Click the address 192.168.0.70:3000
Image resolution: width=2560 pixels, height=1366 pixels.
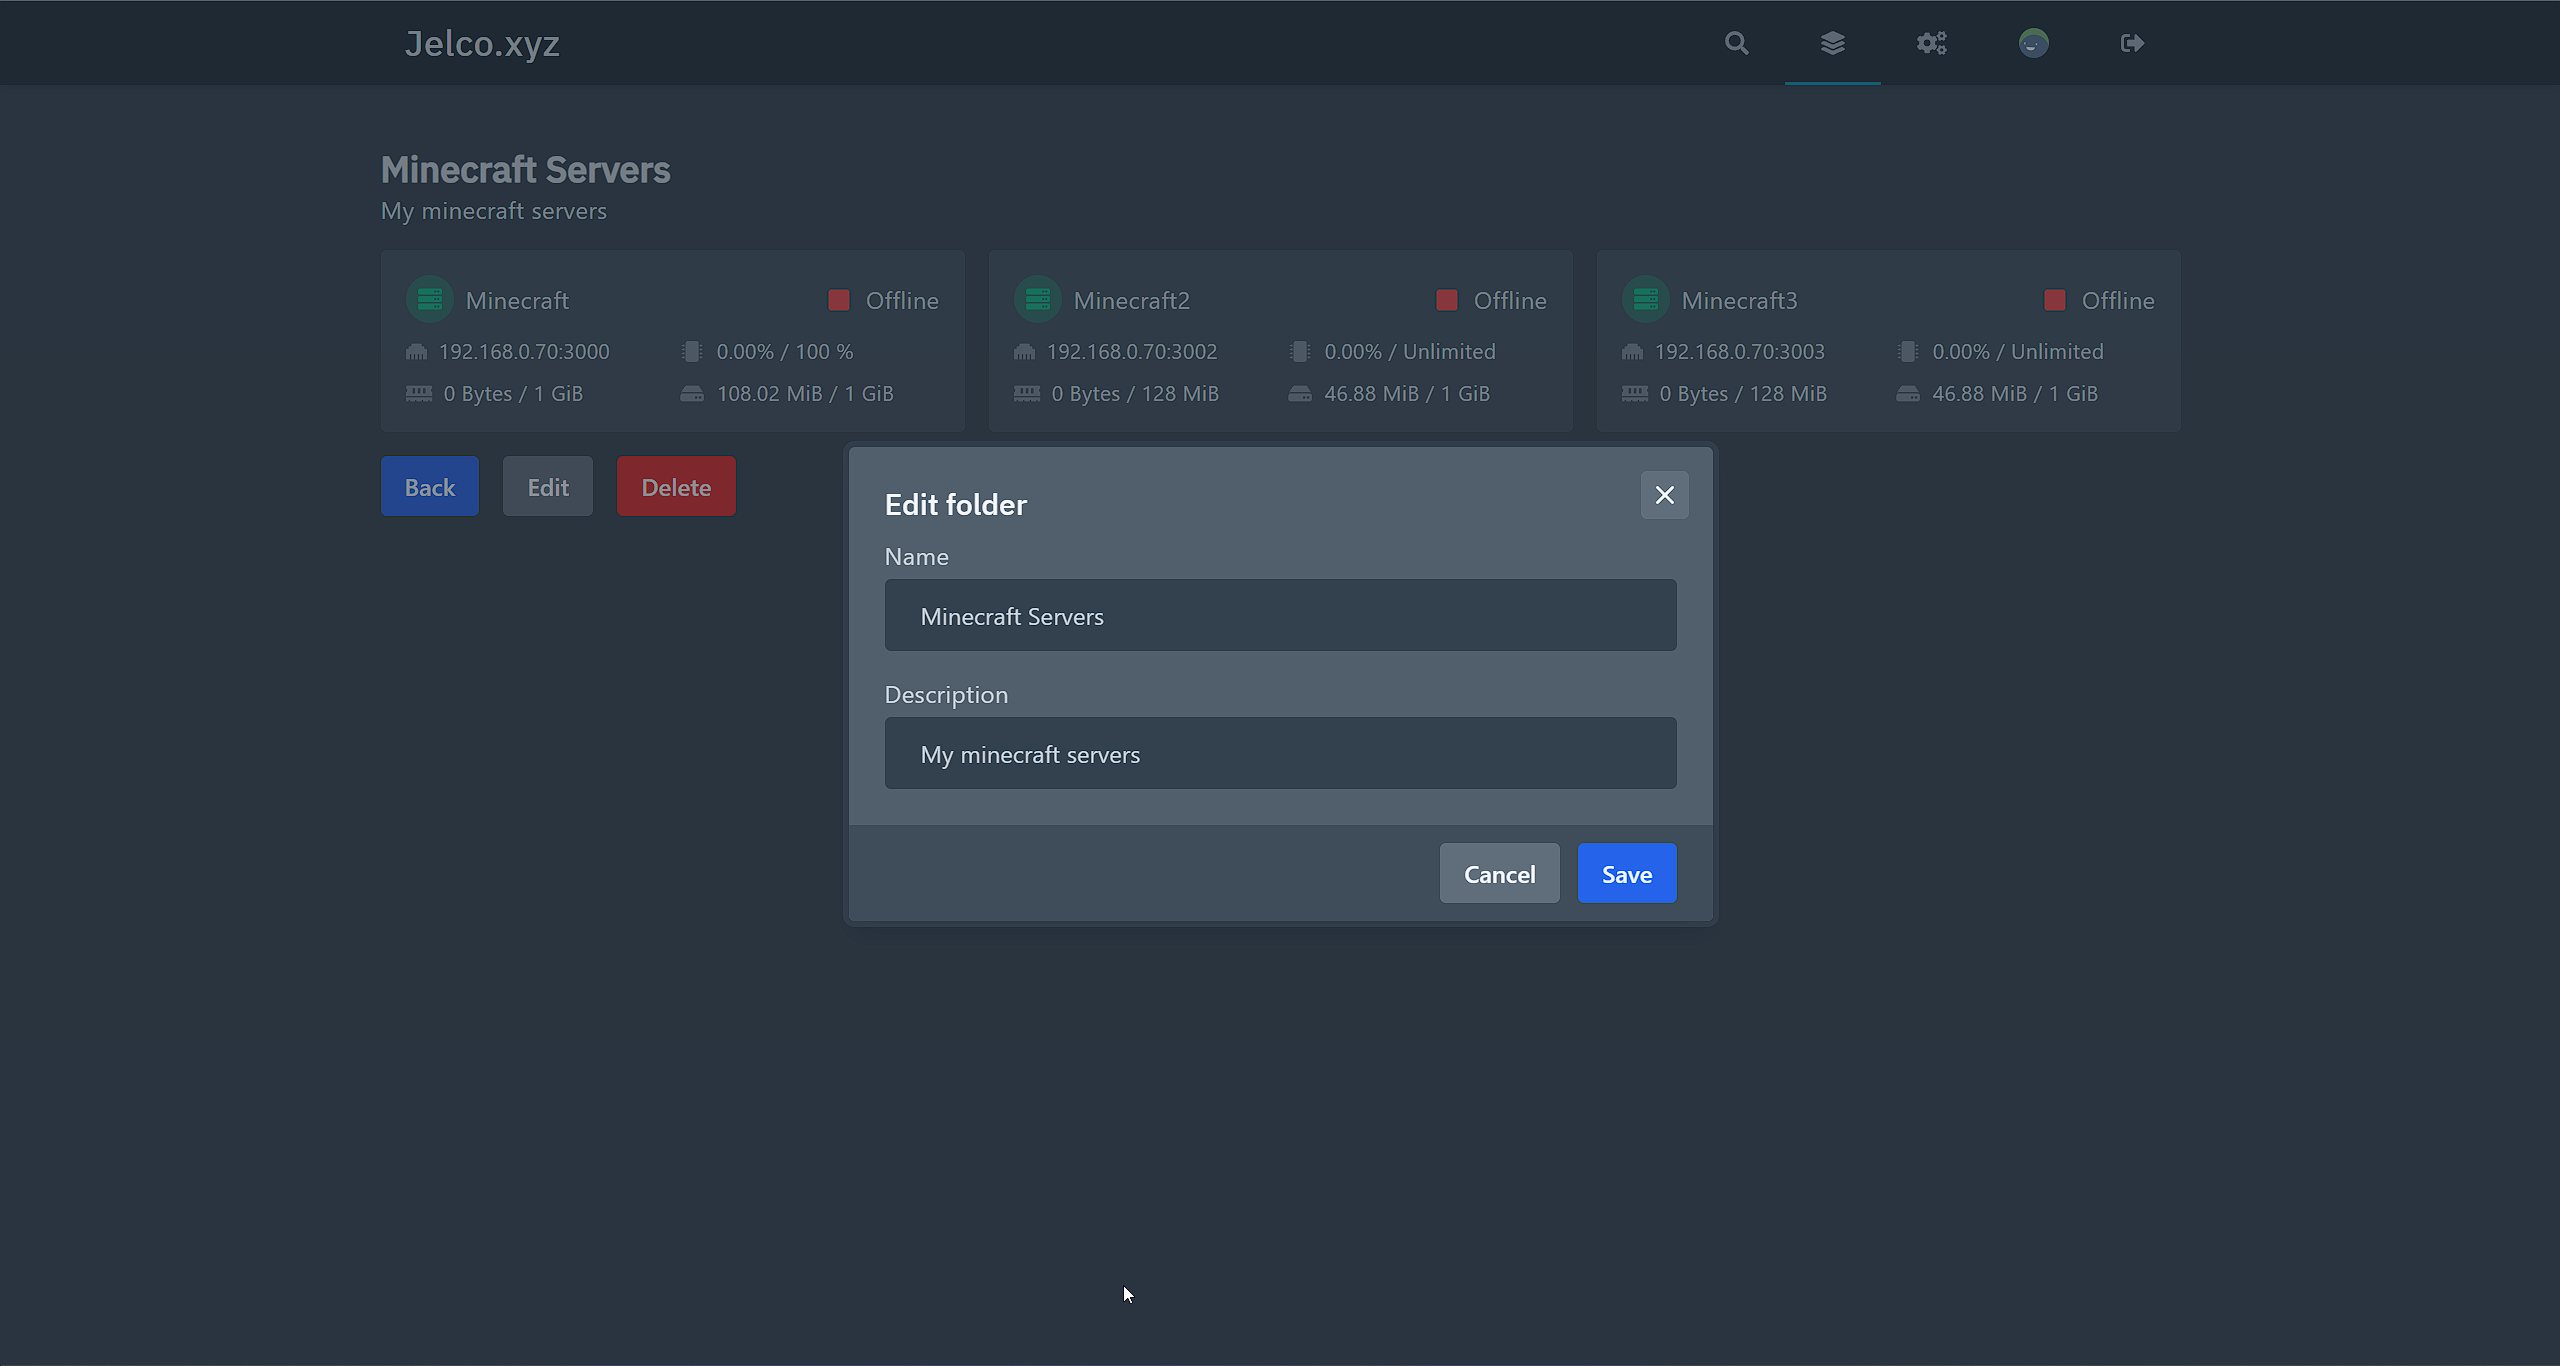[524, 351]
